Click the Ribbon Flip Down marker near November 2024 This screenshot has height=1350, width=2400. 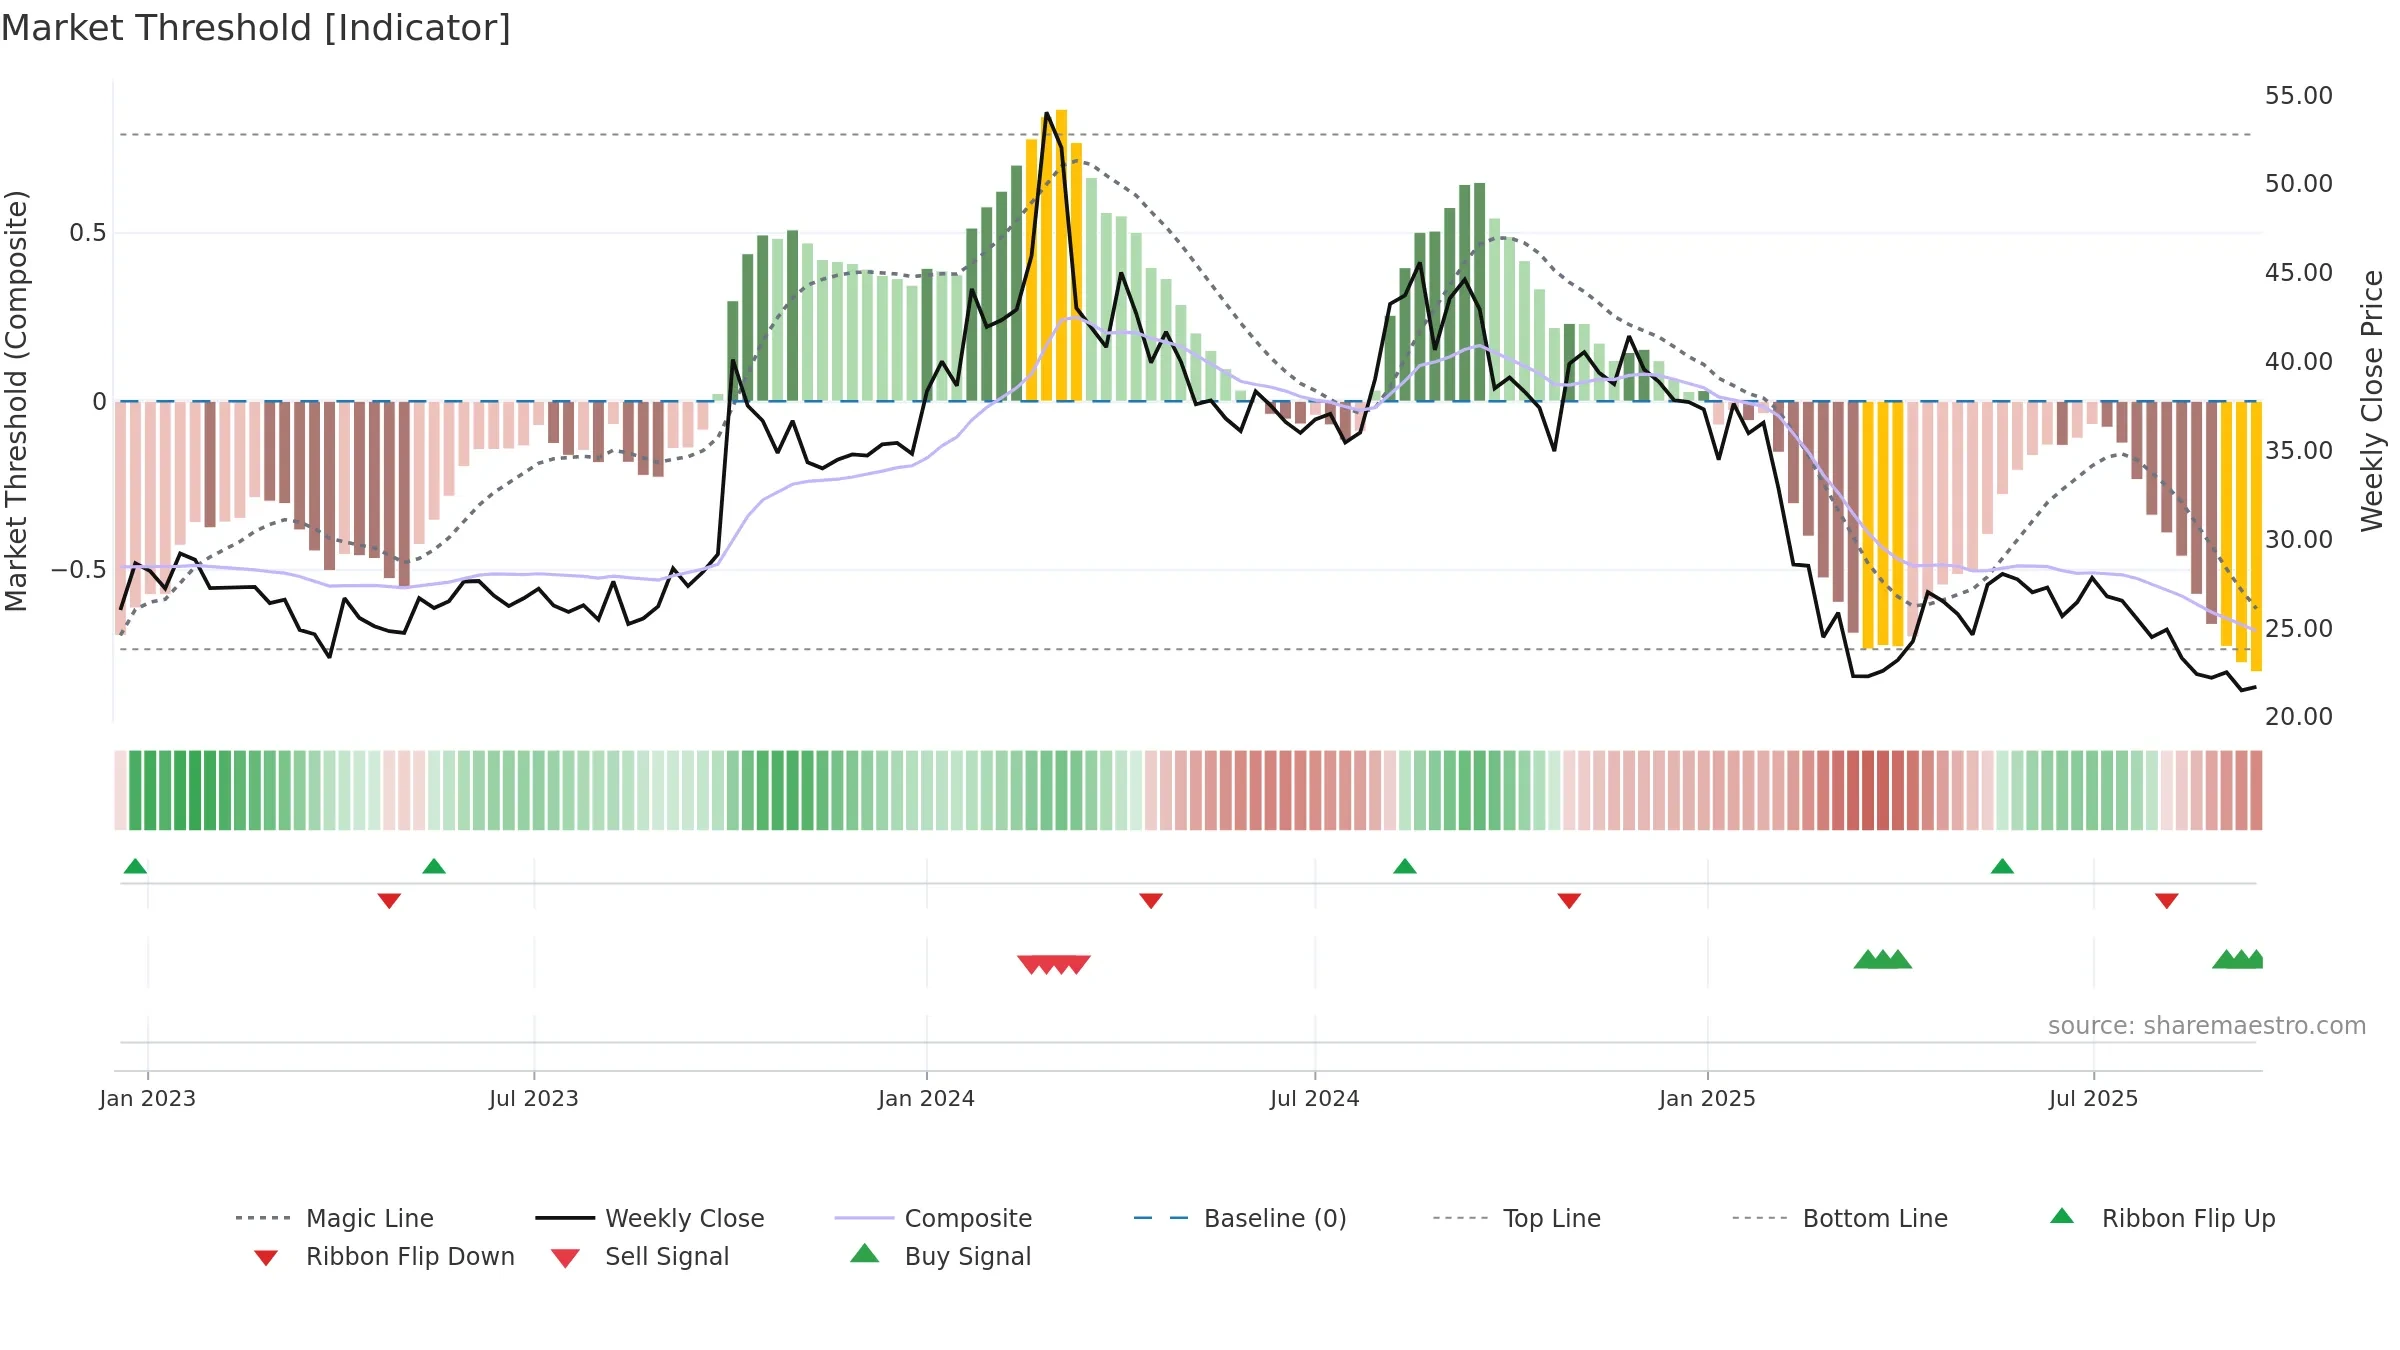[x=1569, y=901]
